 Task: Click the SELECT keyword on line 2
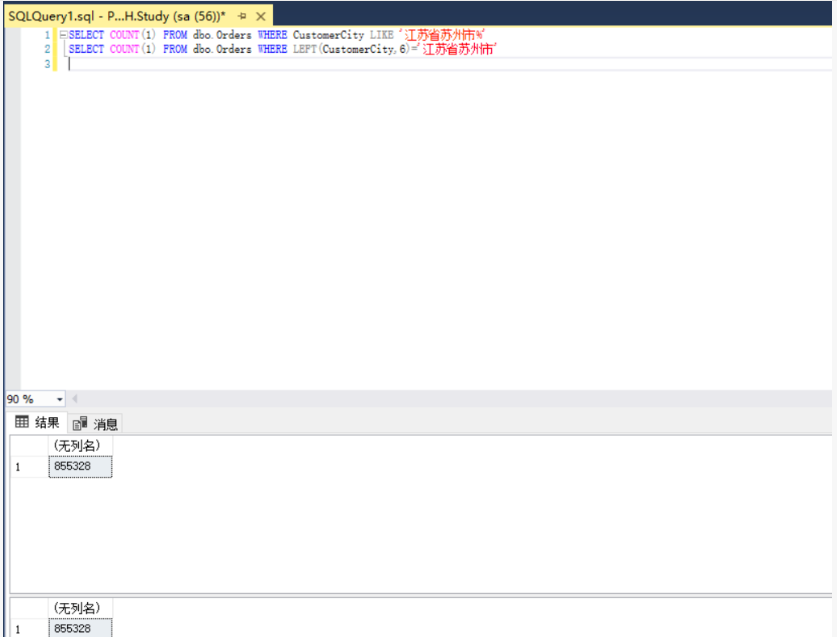pyautogui.click(x=86, y=49)
